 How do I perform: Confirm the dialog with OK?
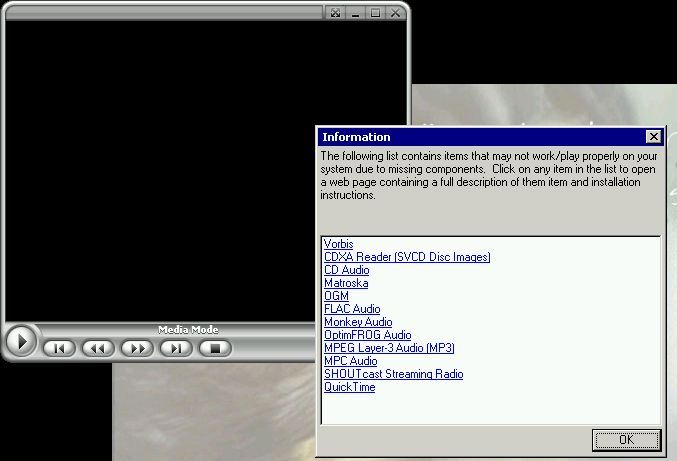626,440
